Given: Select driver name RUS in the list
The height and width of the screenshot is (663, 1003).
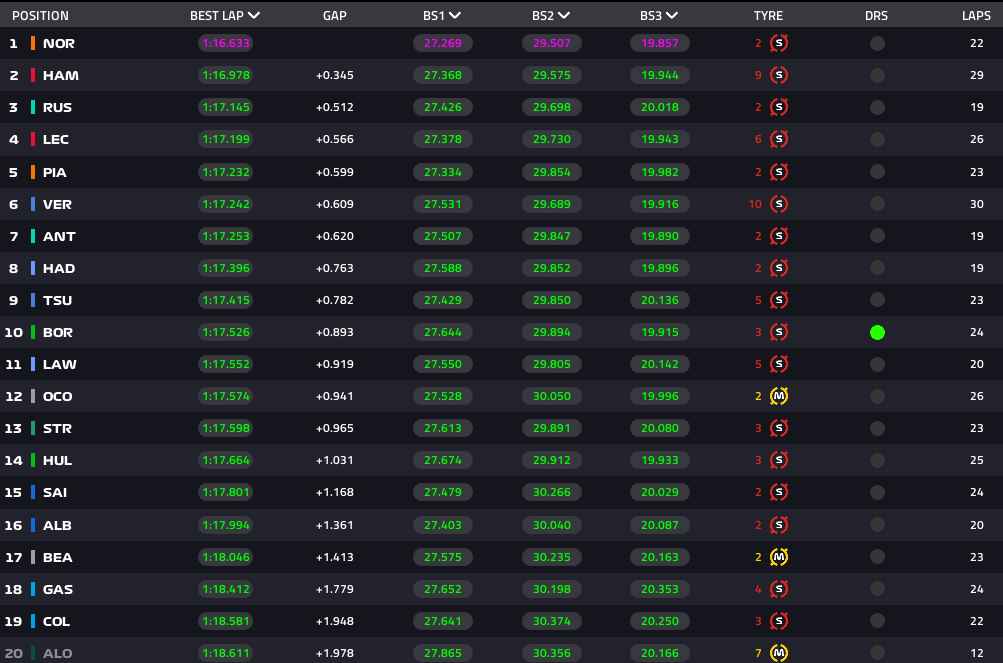Looking at the screenshot, I should [x=57, y=107].
